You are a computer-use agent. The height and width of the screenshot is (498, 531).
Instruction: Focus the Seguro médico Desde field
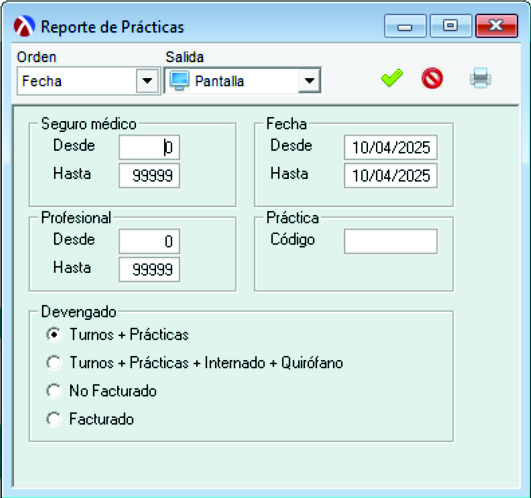click(149, 147)
